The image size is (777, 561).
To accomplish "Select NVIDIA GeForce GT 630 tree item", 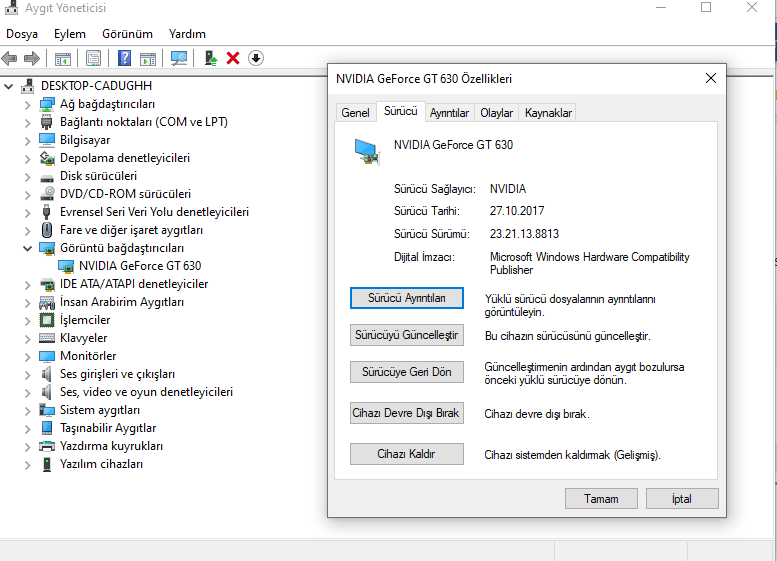I will pyautogui.click(x=140, y=266).
